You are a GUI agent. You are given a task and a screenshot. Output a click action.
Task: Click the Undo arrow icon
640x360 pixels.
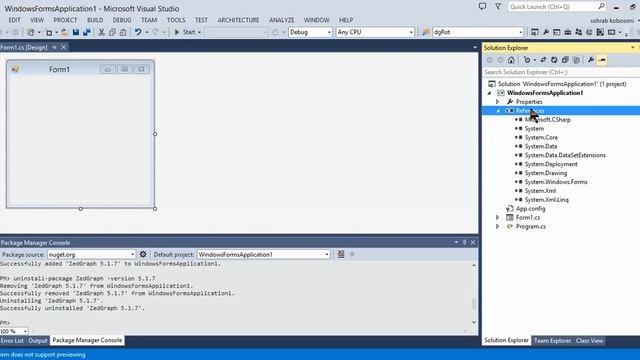[138, 32]
